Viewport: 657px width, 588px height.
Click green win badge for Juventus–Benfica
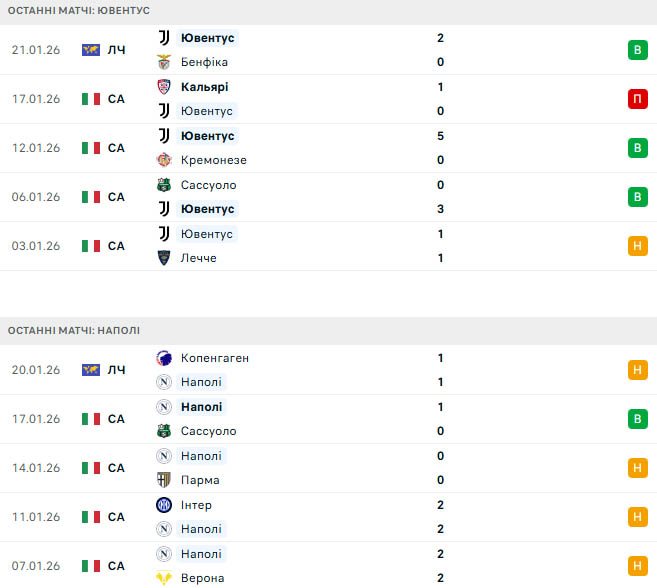point(637,50)
